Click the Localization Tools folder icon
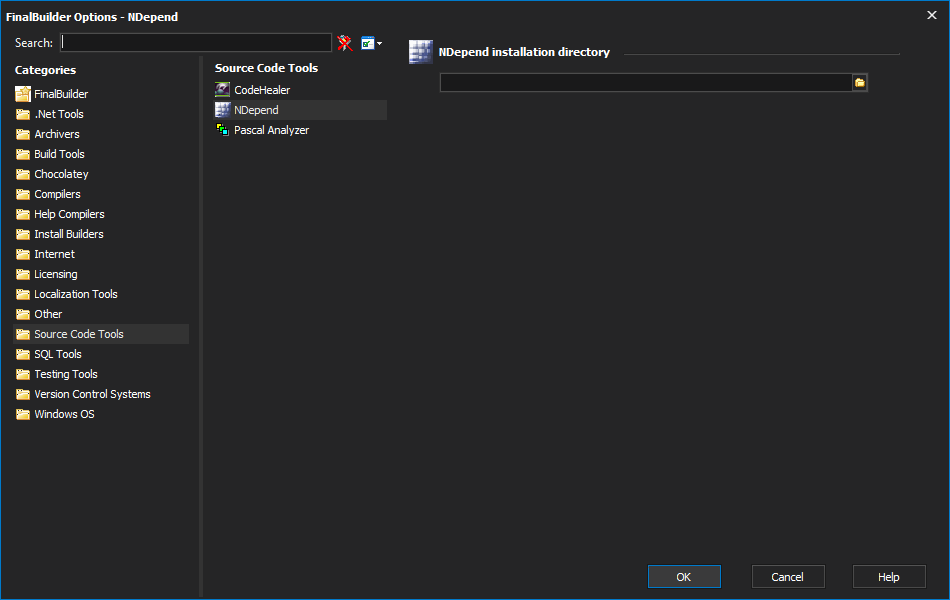The height and width of the screenshot is (600, 950). tap(23, 294)
